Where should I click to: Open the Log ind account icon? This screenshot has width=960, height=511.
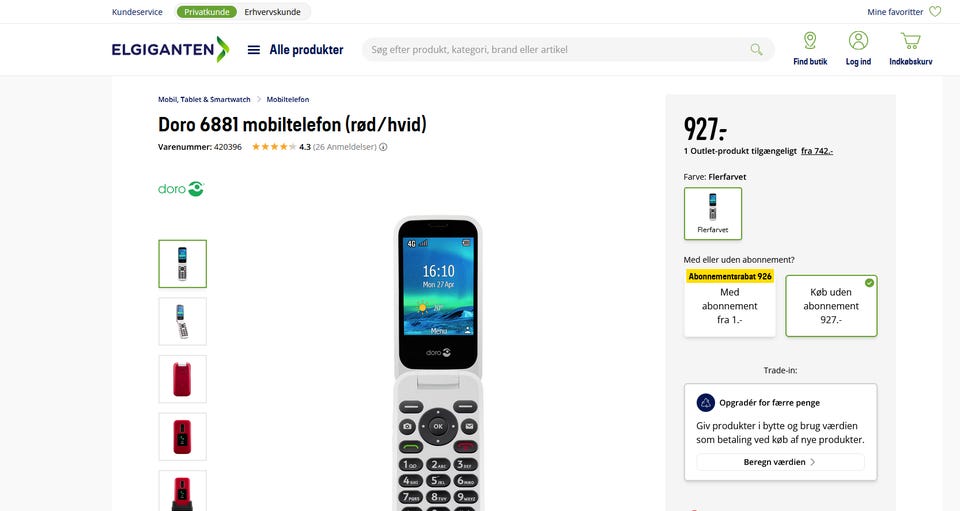[x=858, y=41]
